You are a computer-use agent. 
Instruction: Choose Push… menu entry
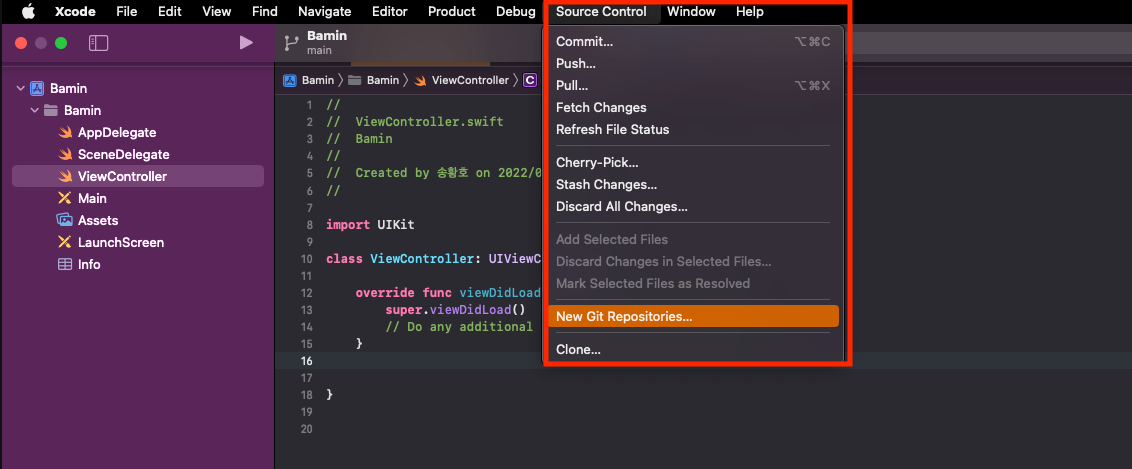693,63
